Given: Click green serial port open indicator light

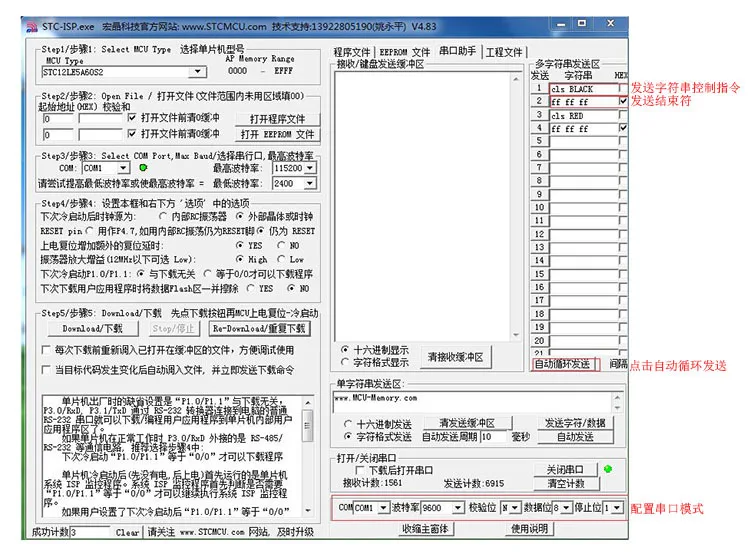Looking at the screenshot, I should (x=608, y=469).
